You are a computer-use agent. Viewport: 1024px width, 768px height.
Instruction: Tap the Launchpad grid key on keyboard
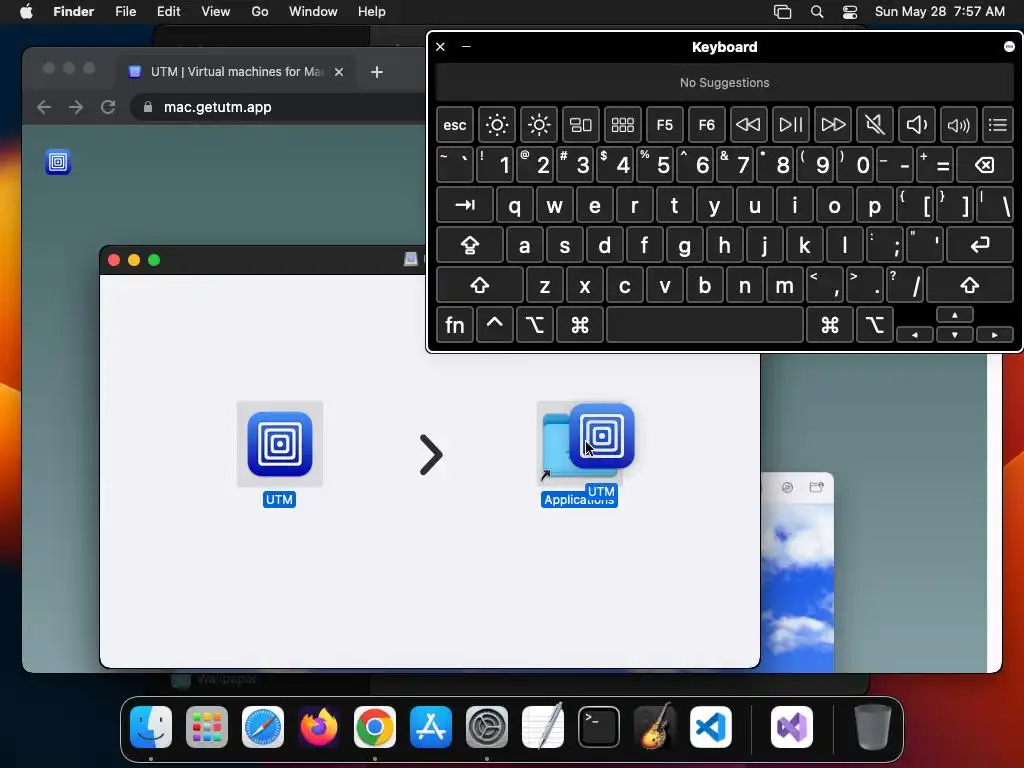(622, 125)
